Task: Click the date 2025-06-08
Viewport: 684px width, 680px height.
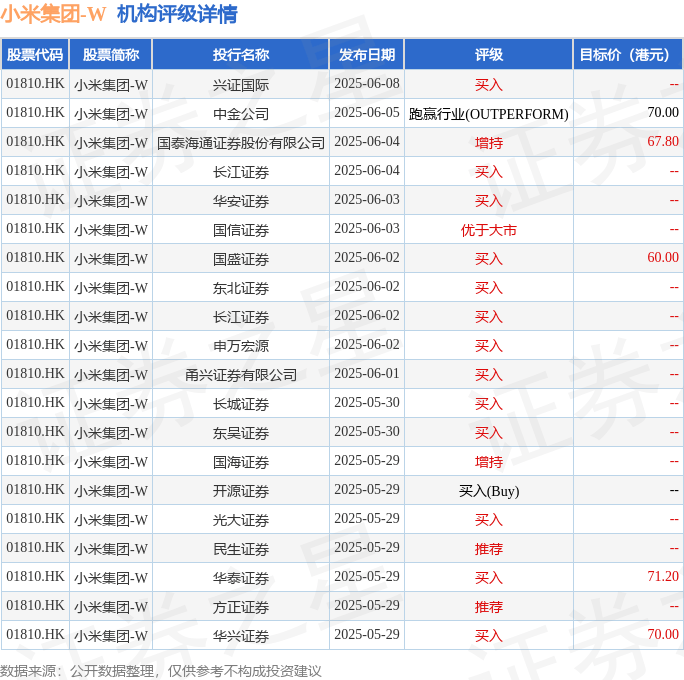Action: (x=367, y=83)
